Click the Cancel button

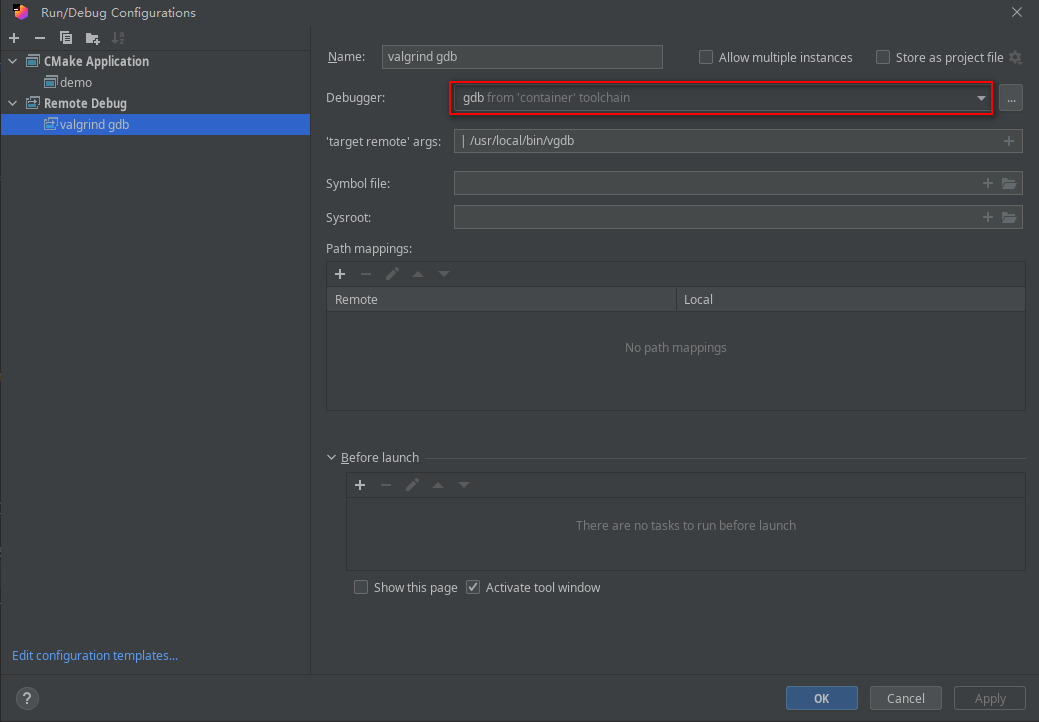point(906,698)
